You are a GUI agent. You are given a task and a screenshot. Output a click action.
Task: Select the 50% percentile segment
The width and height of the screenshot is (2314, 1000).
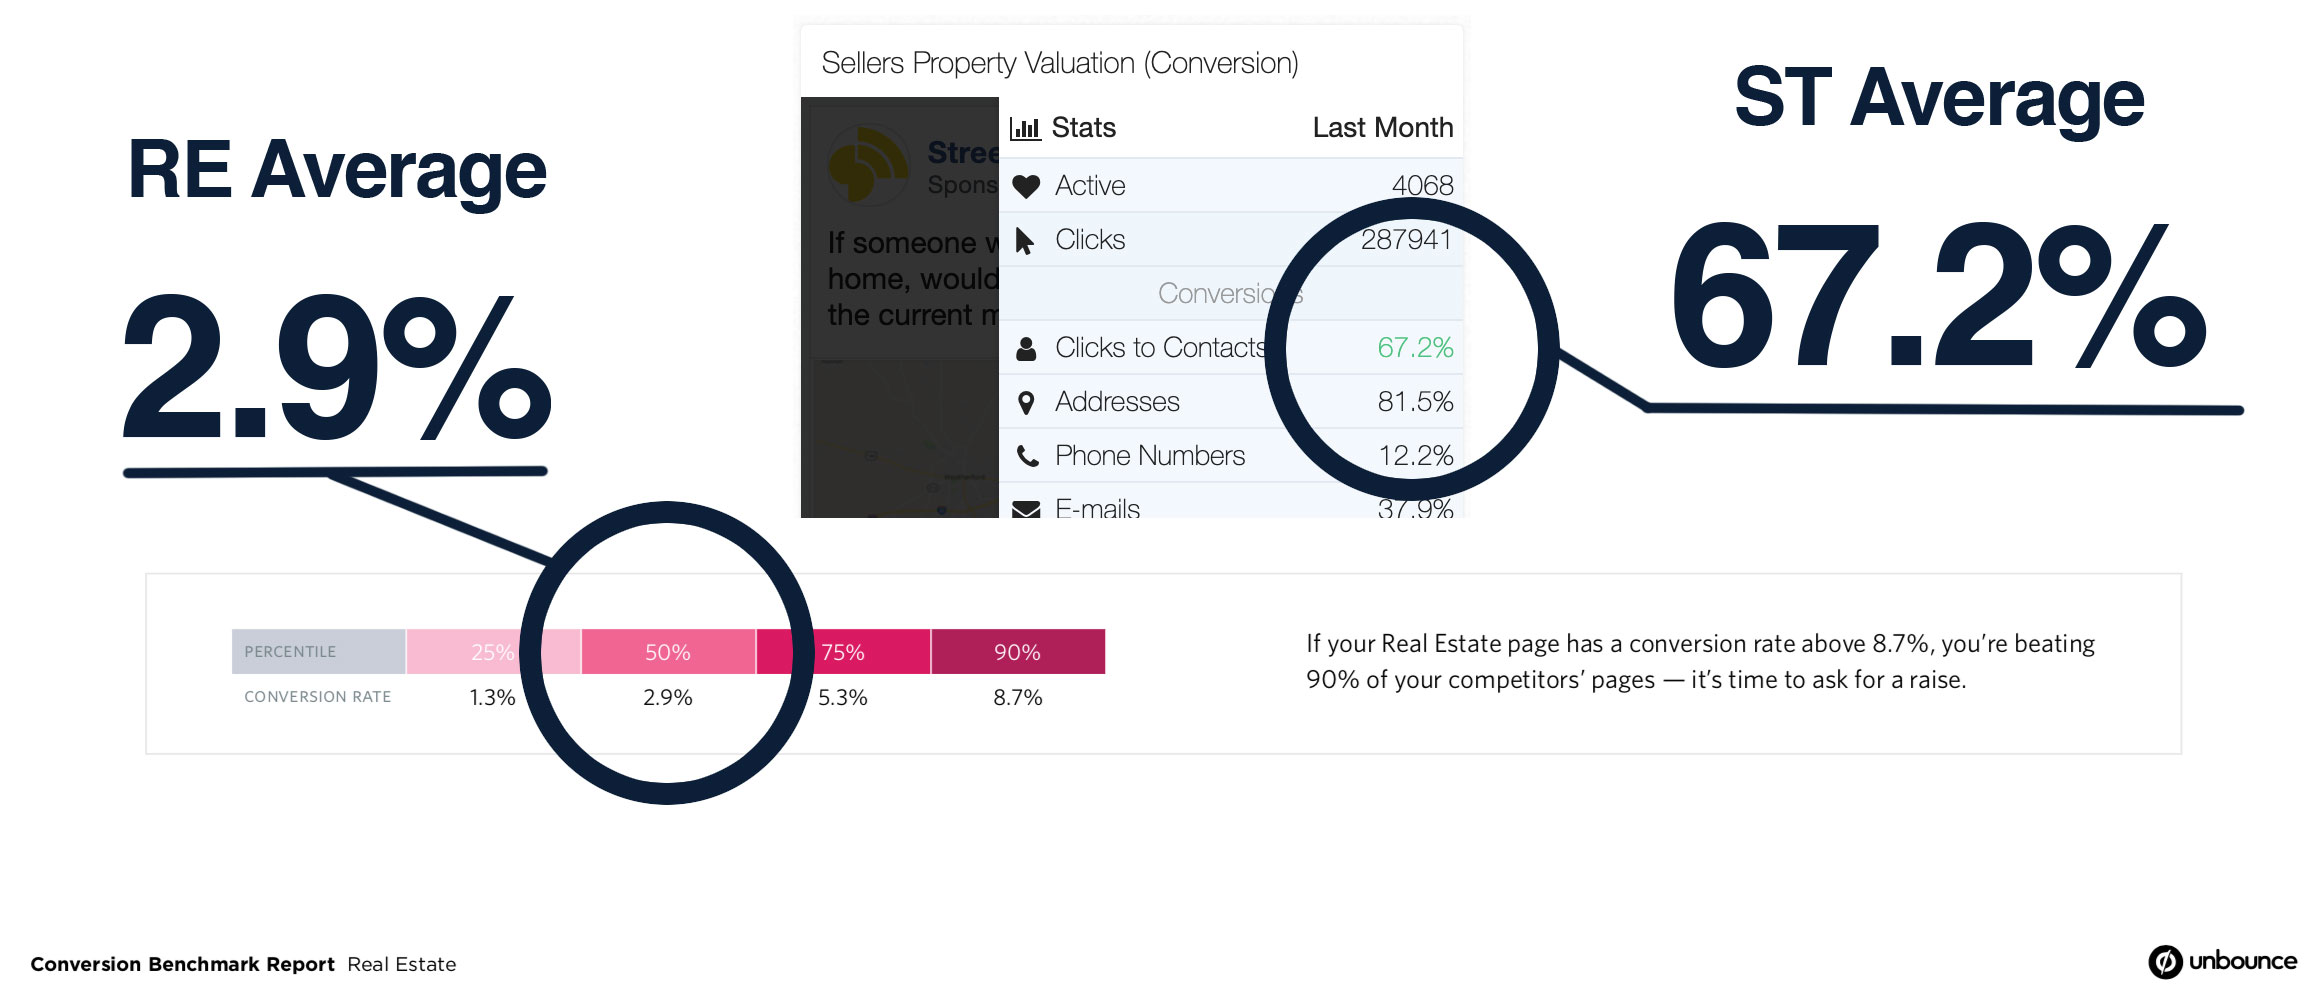[x=668, y=652]
